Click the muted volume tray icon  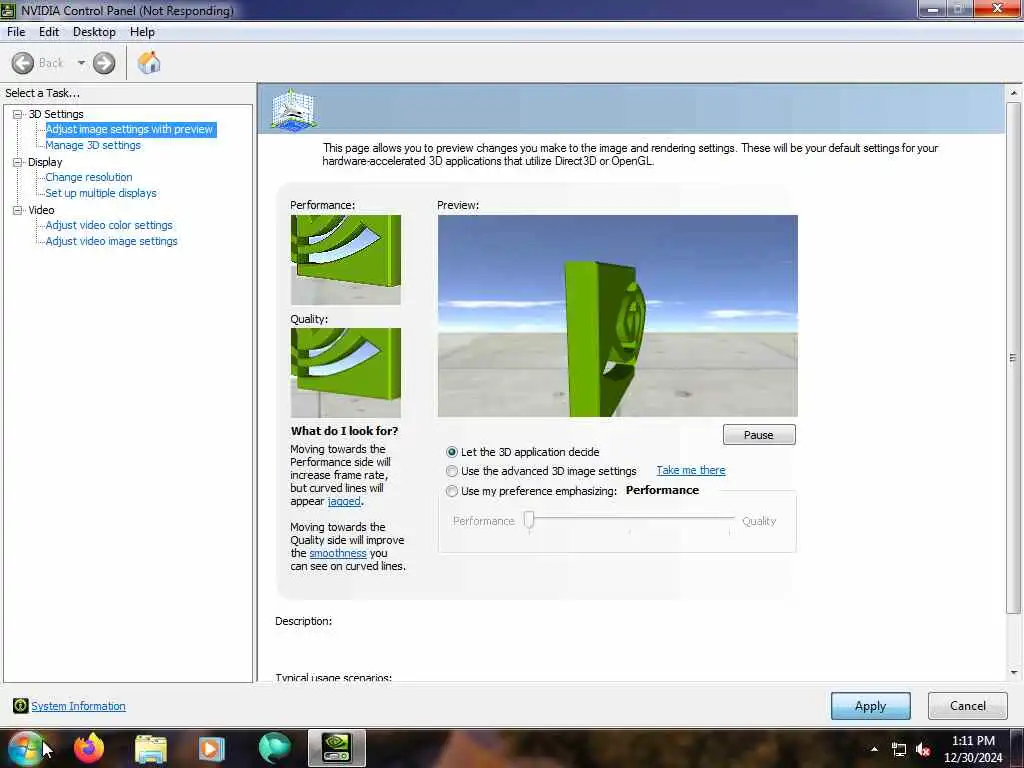tap(923, 750)
